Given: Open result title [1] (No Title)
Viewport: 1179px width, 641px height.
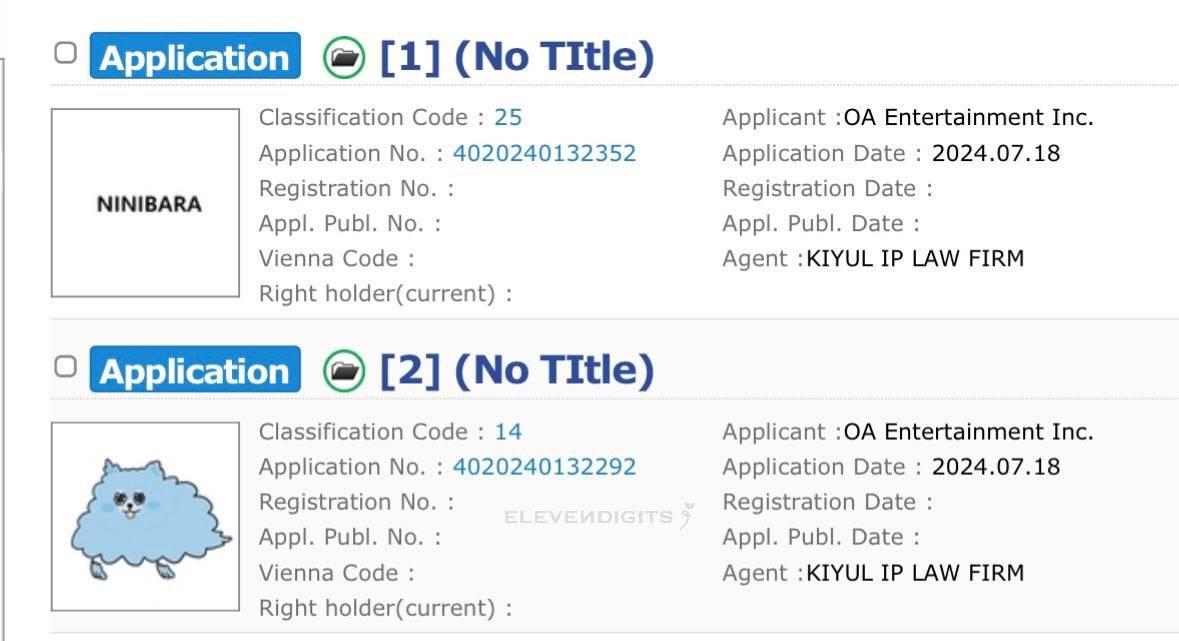Looking at the screenshot, I should pyautogui.click(x=517, y=57).
